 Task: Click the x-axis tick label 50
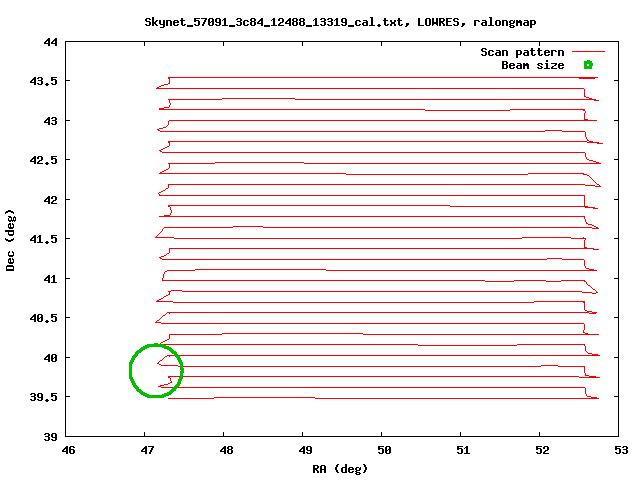(384, 450)
